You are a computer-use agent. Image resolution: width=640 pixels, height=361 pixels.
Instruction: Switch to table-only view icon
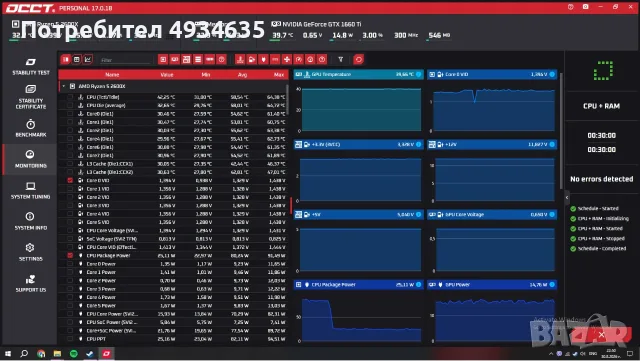76,60
